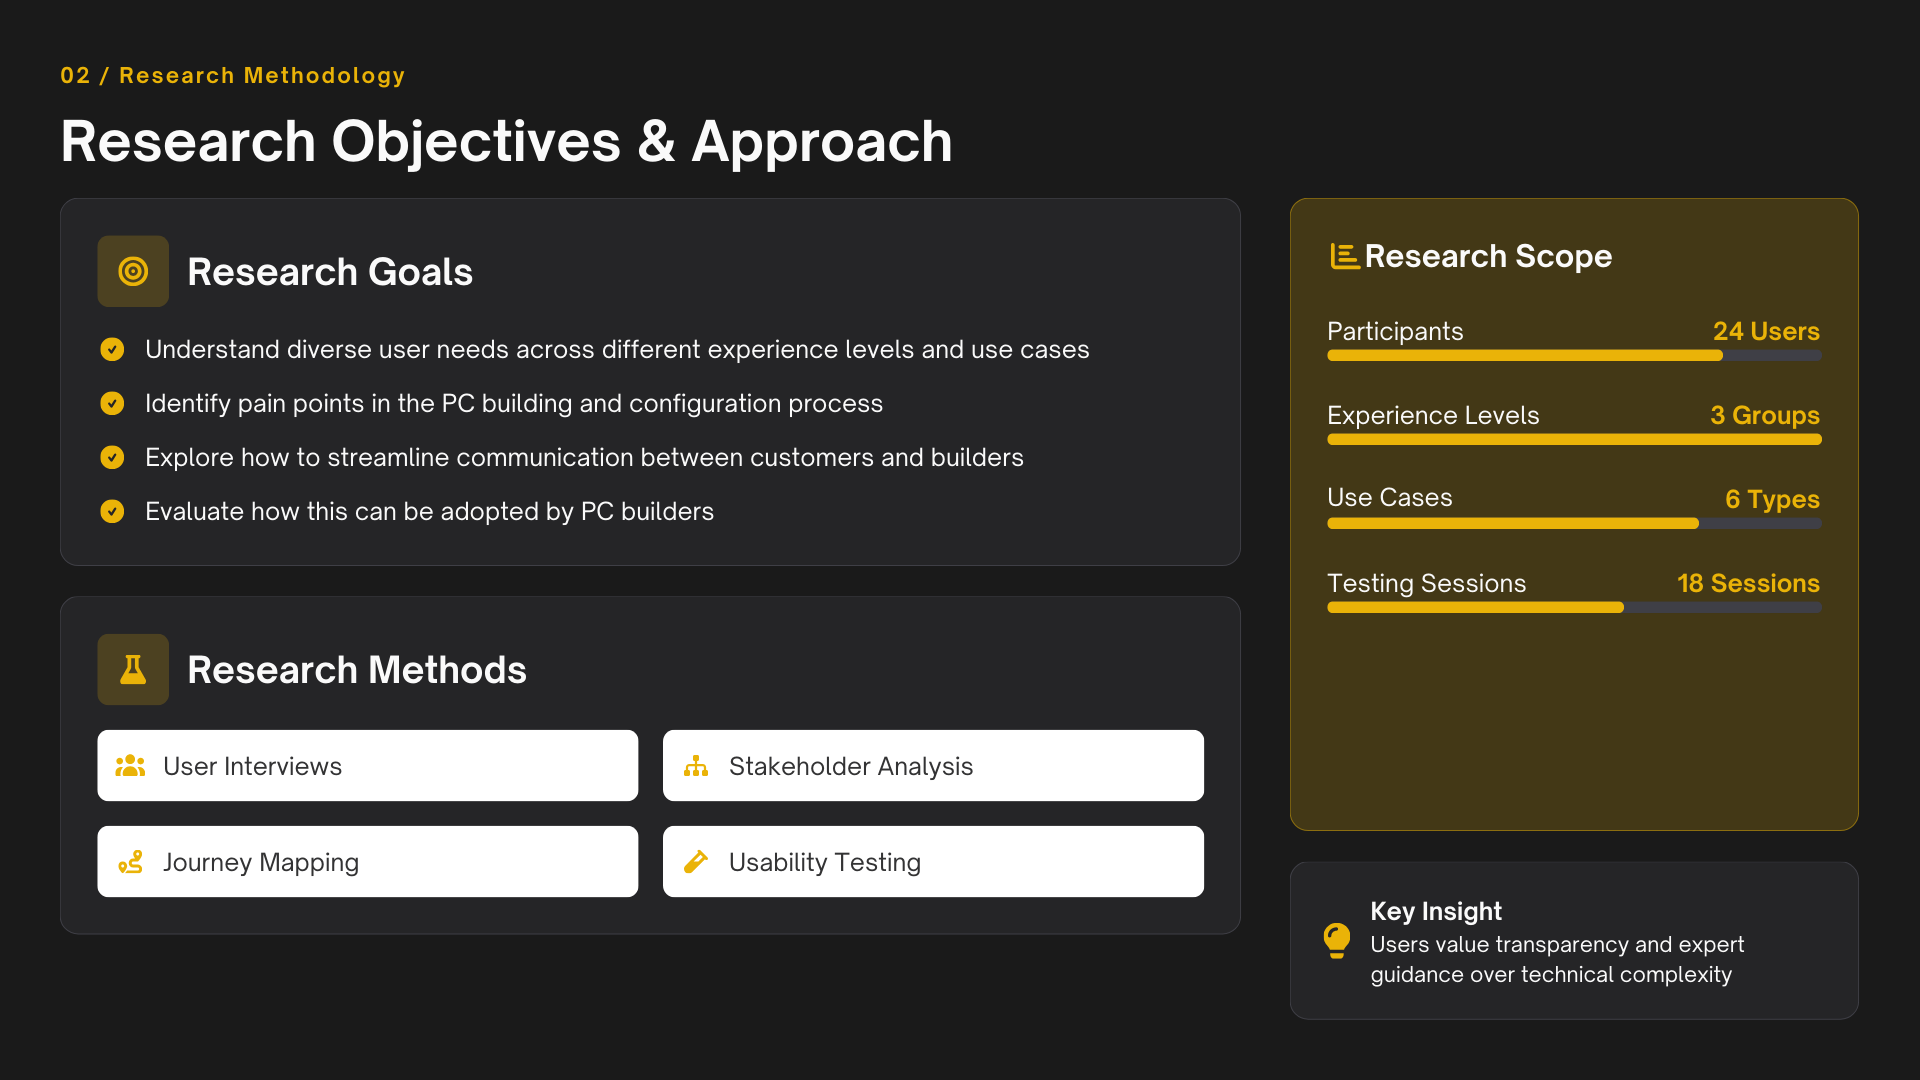Click the User Interviews card

(367, 765)
